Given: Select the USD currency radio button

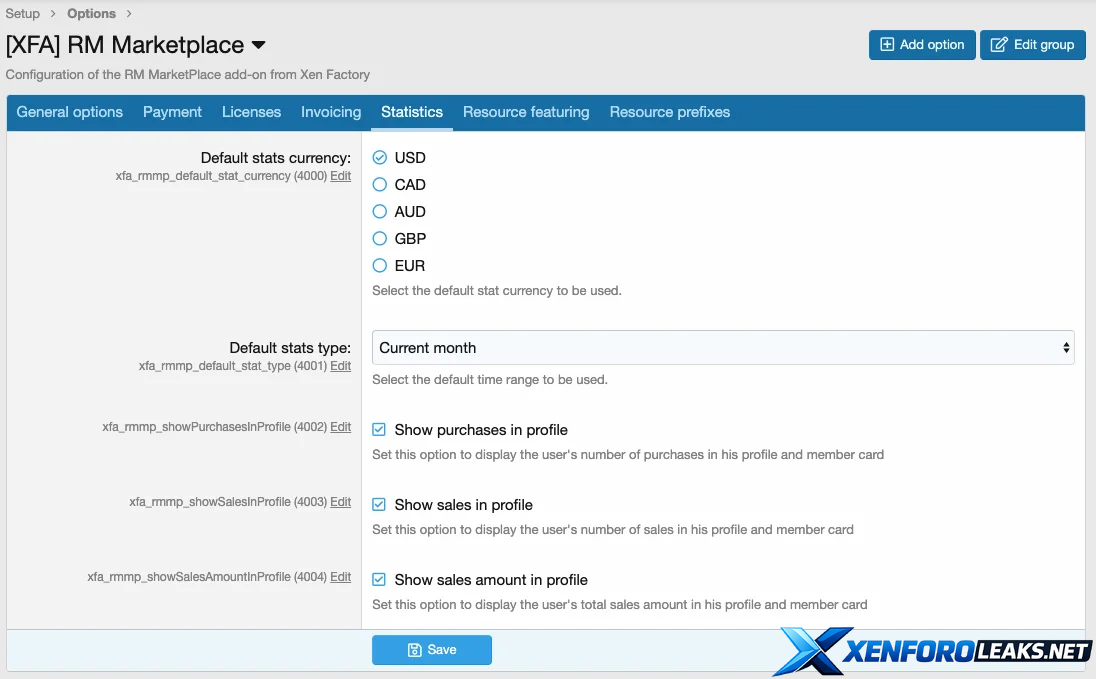Looking at the screenshot, I should (380, 158).
